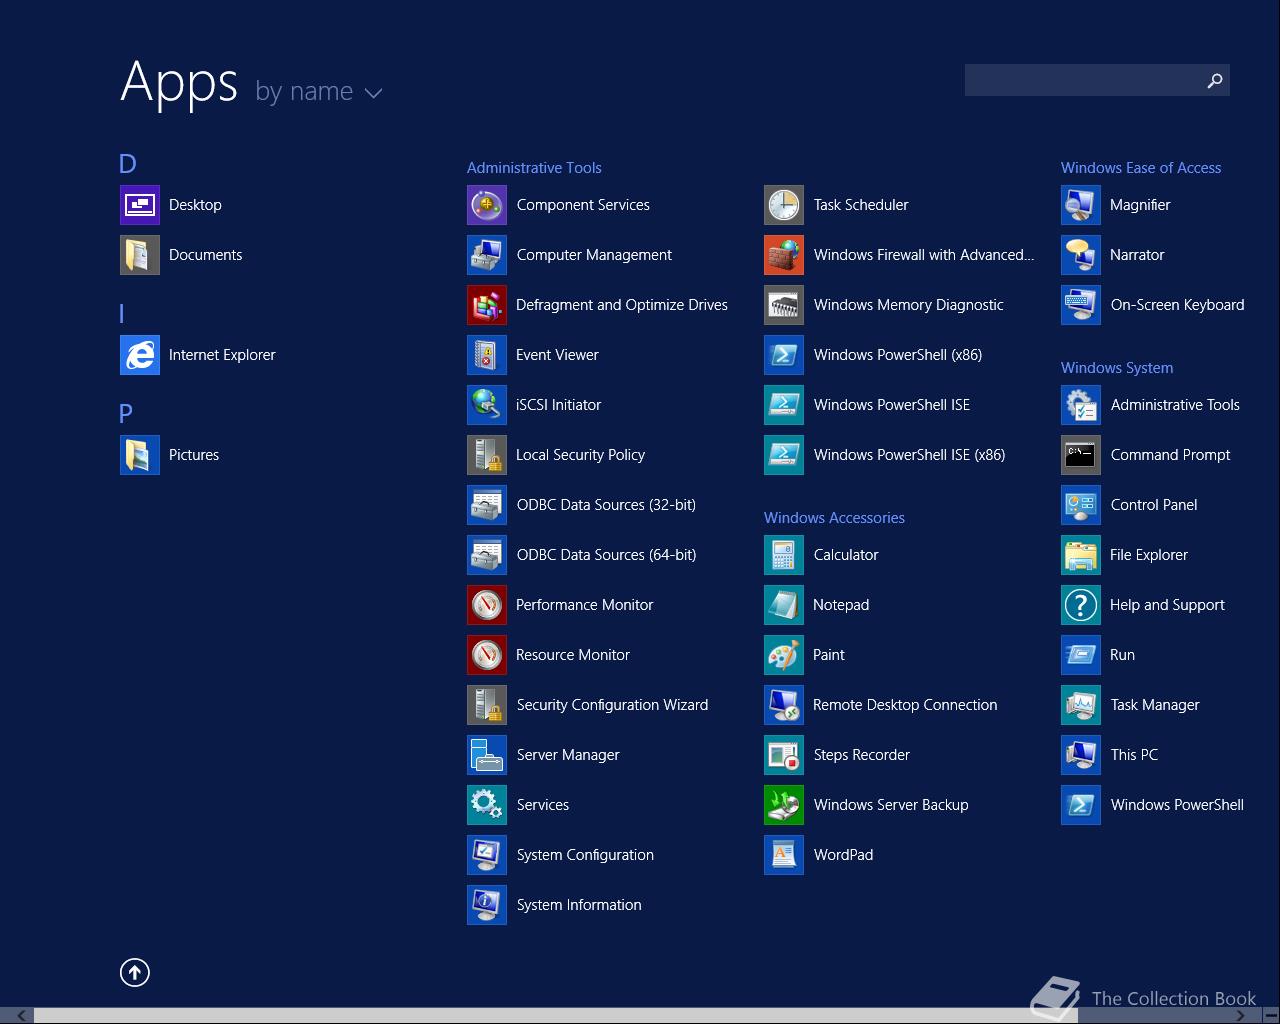Viewport: 1280px width, 1024px height.
Task: Click the up arrow to return to Start
Action: [x=135, y=972]
